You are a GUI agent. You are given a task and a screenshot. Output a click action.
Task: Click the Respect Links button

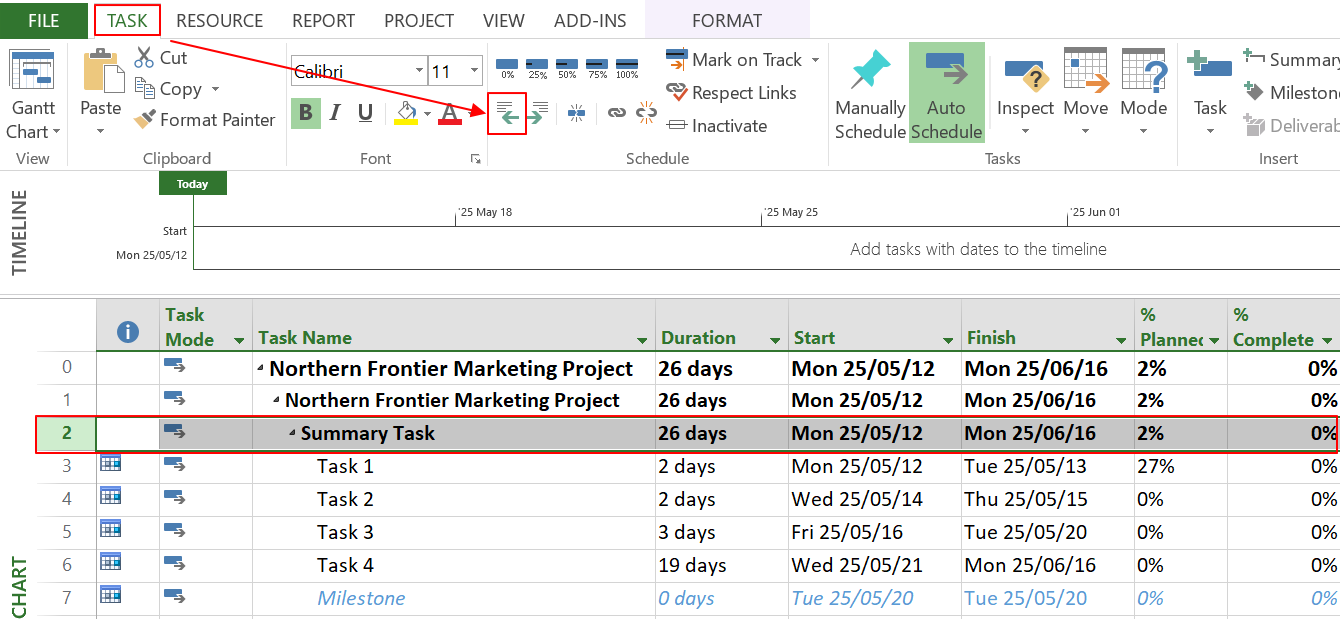(730, 93)
